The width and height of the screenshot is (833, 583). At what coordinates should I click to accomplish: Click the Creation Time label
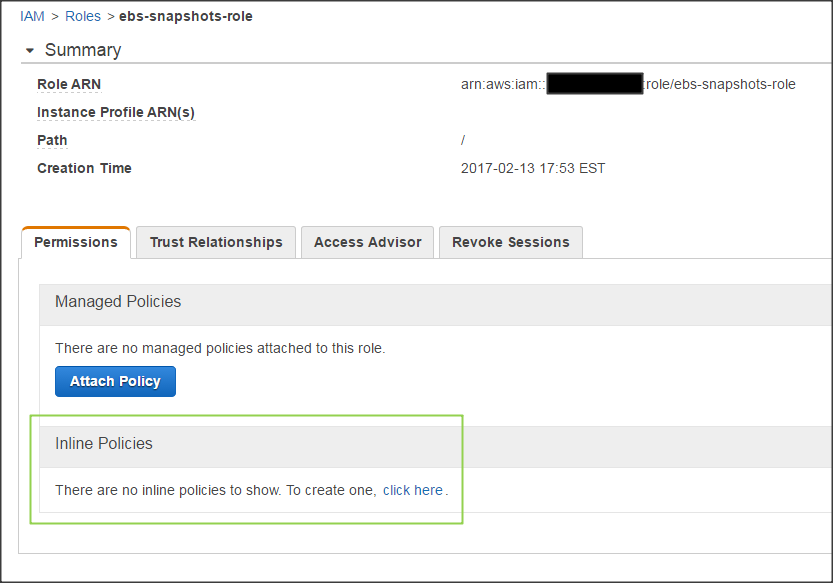tap(84, 168)
